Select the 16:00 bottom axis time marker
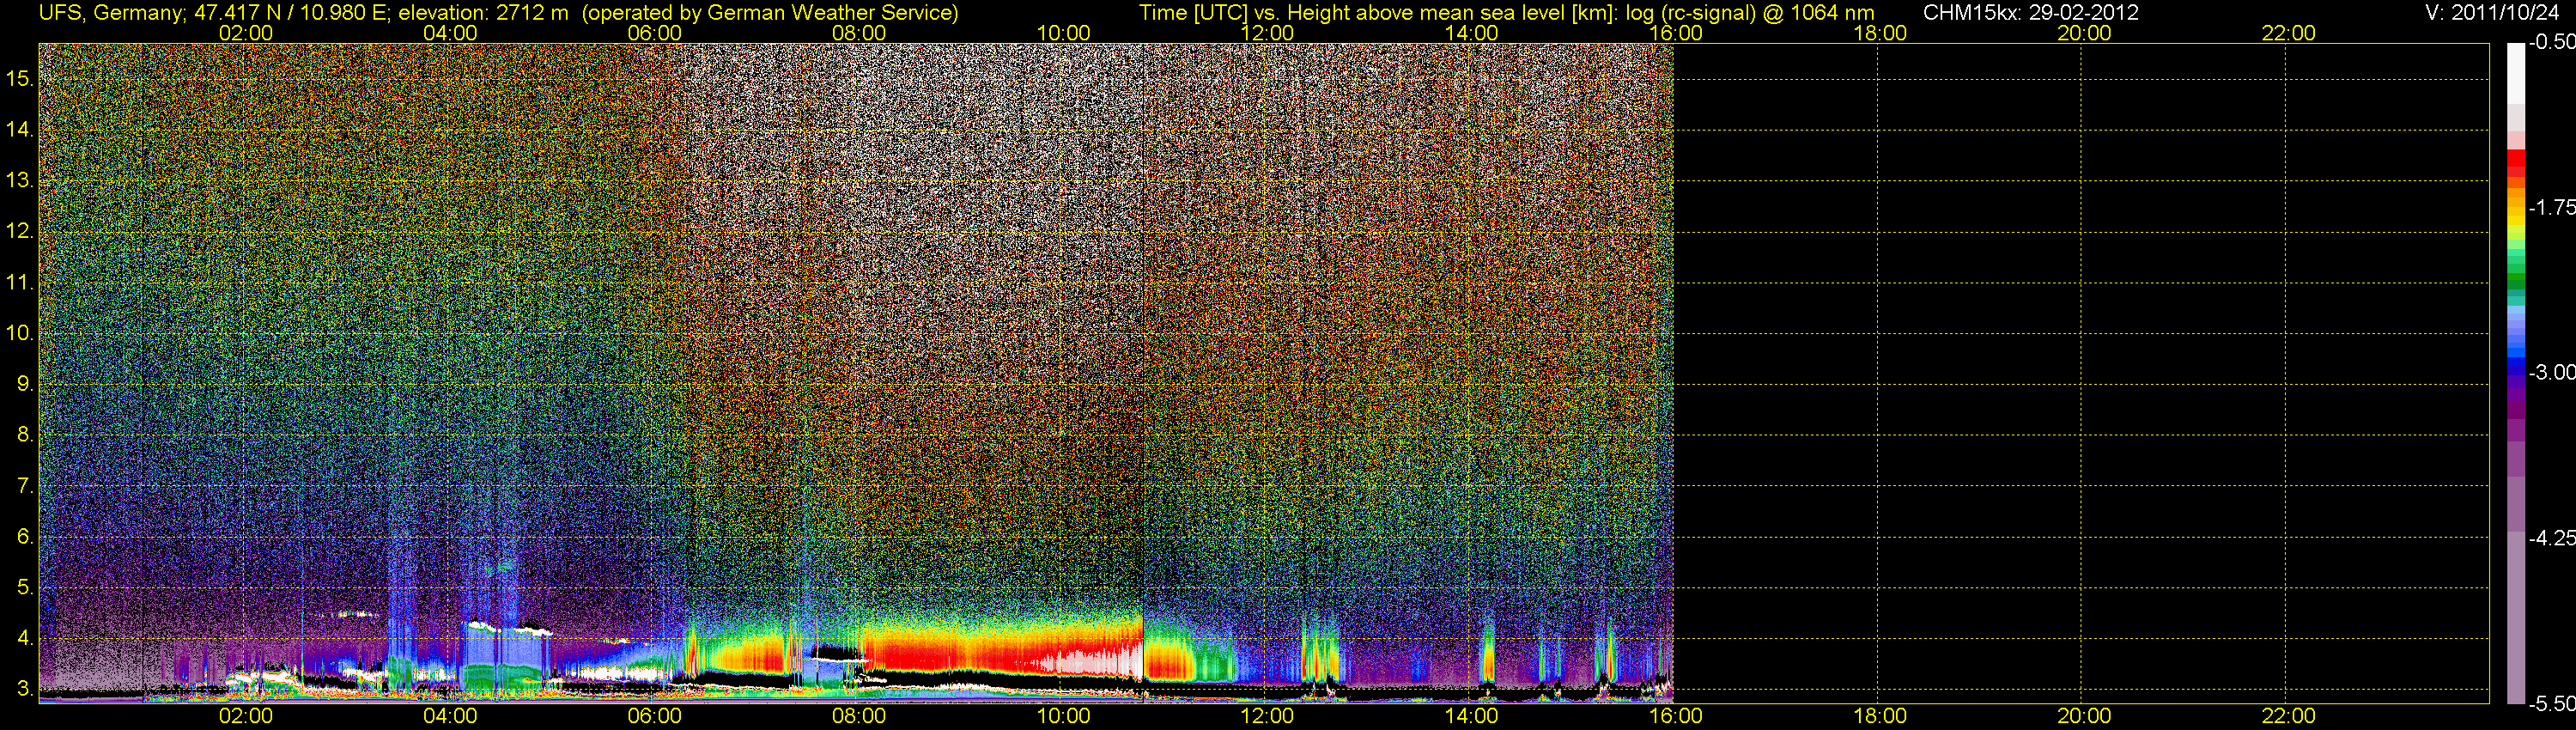 pyautogui.click(x=1676, y=716)
